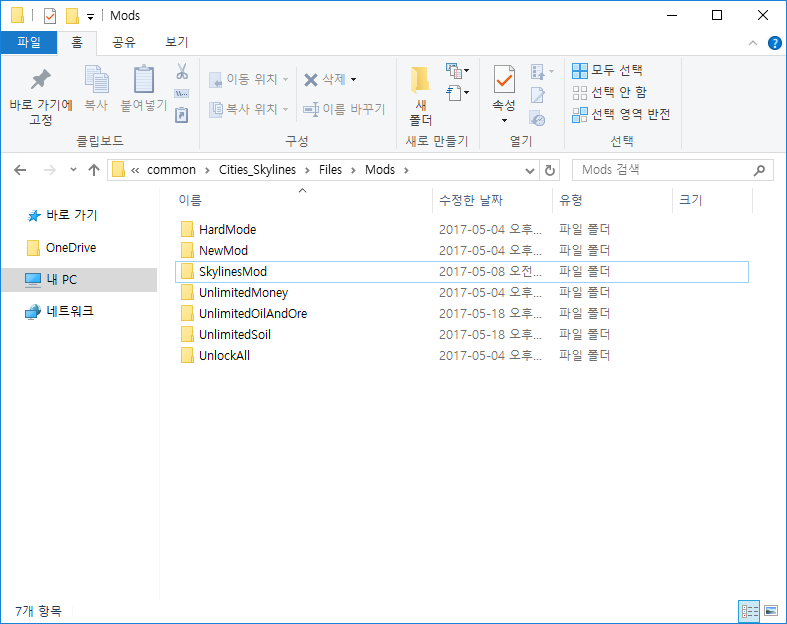Screen dimensions: 787x624
Task: Open the Delete (삭제) dropdown arrow
Action: (x=353, y=79)
